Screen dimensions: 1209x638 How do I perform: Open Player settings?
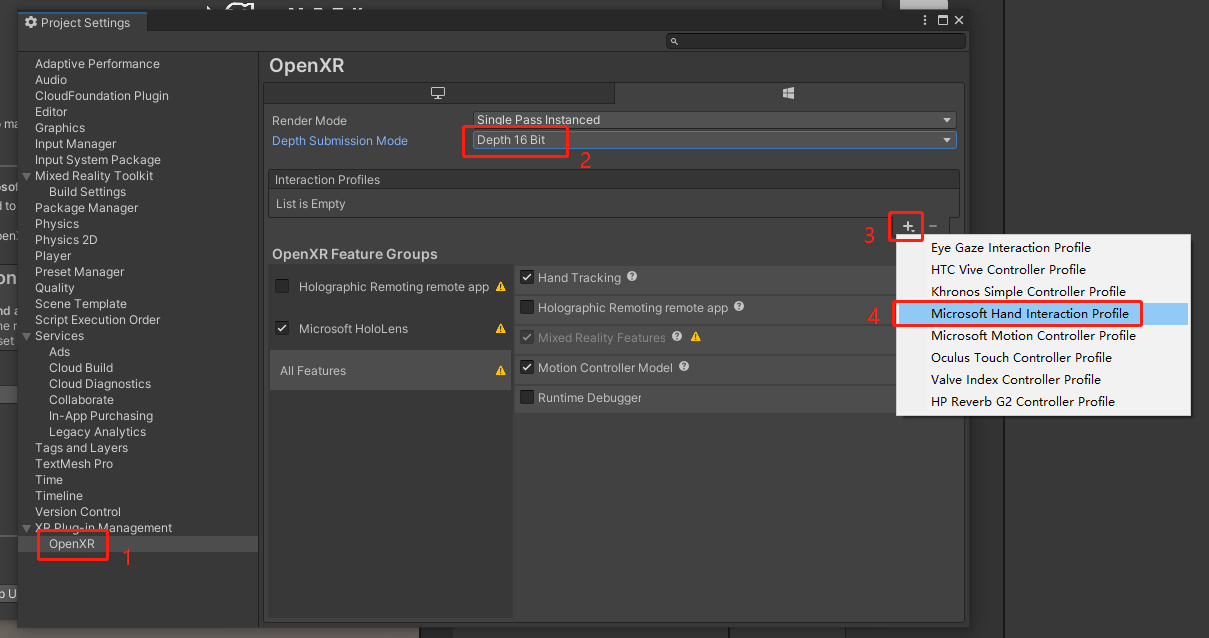[53, 256]
